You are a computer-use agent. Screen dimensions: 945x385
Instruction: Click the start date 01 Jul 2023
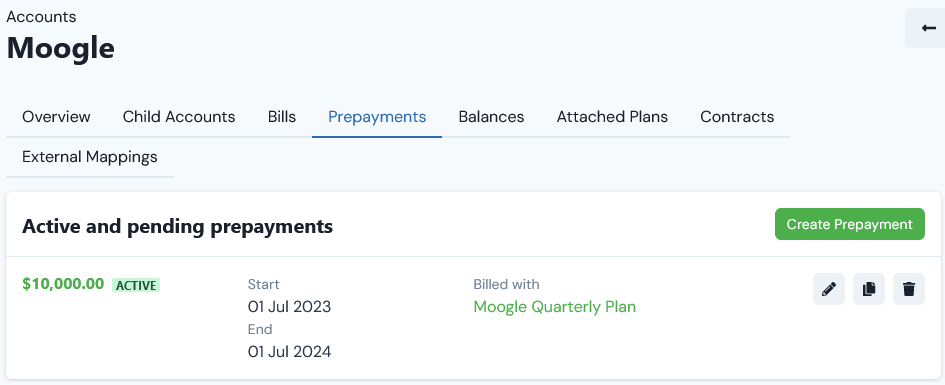click(289, 307)
